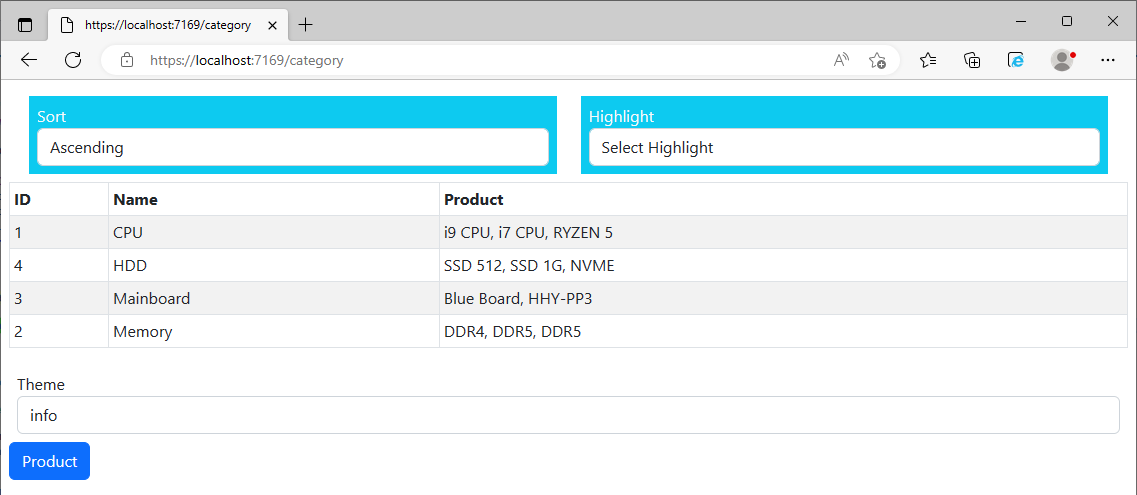Click the Highlight label
The image size is (1137, 495).
(621, 116)
